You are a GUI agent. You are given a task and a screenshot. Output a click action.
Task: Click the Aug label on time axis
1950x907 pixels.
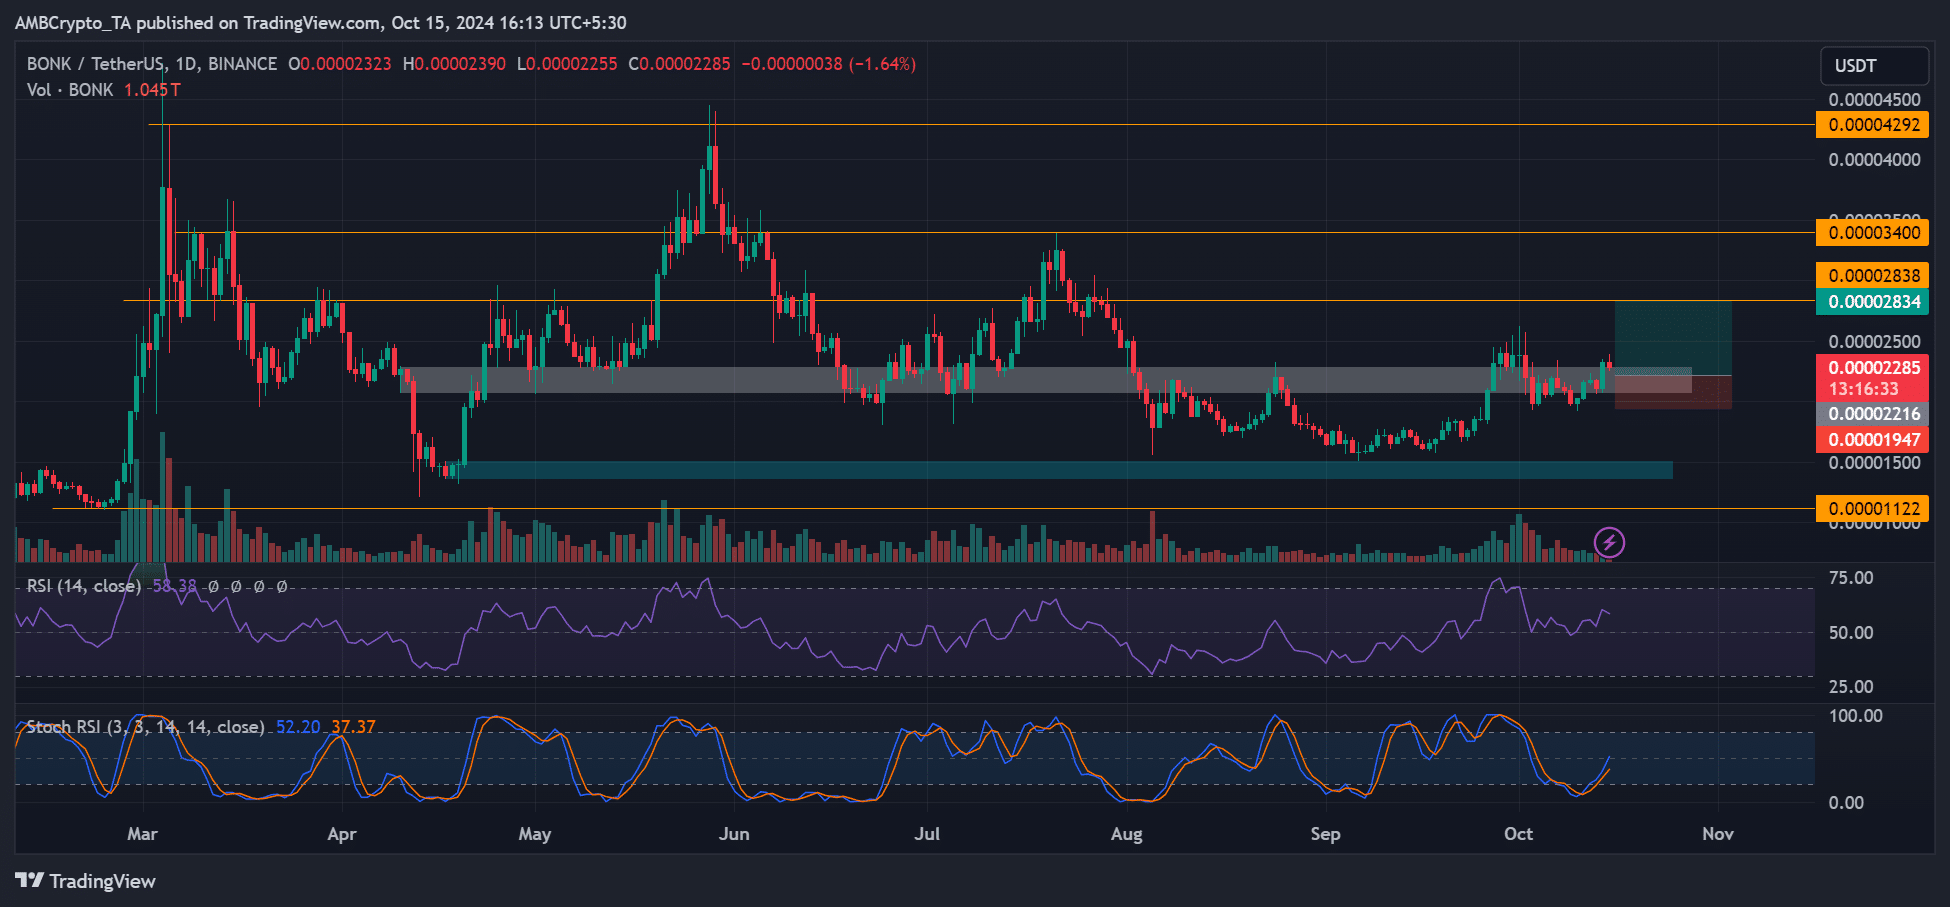(x=1127, y=834)
